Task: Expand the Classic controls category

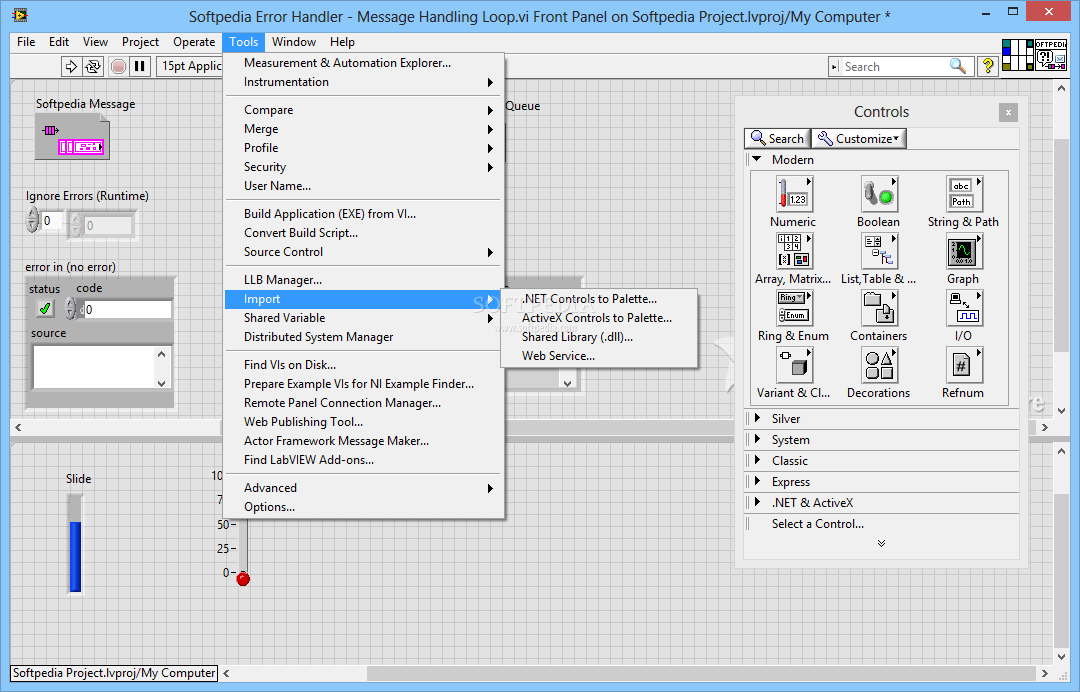Action: pyautogui.click(x=758, y=460)
